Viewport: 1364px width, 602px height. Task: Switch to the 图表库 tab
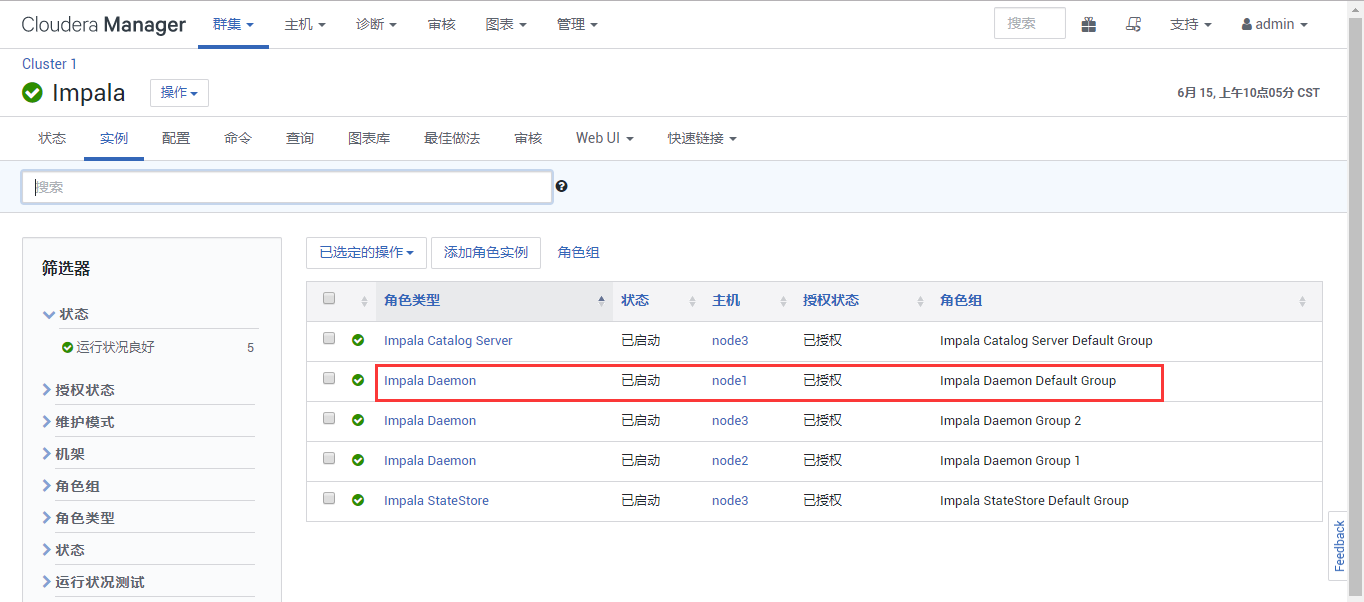369,138
